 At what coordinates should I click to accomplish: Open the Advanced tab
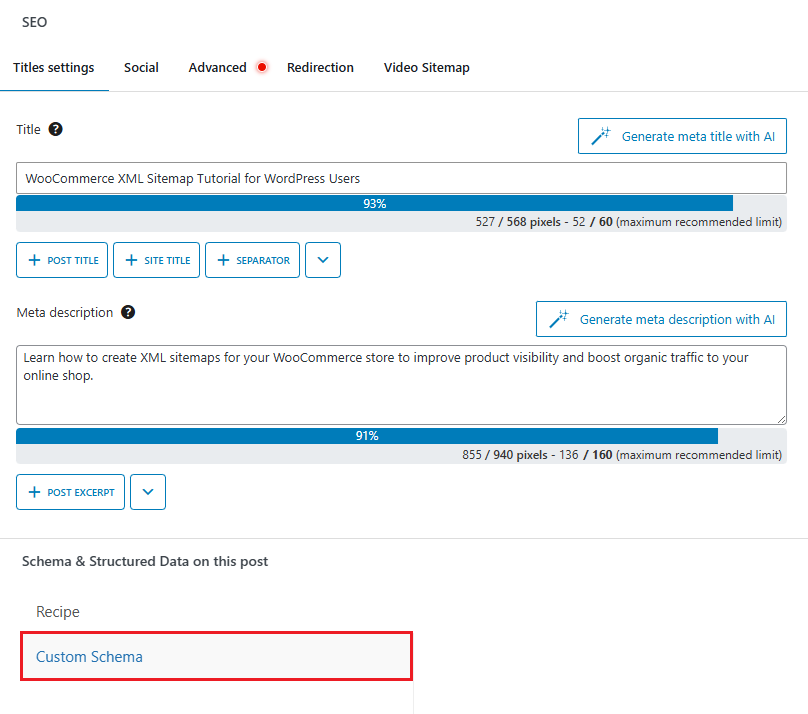coord(217,68)
